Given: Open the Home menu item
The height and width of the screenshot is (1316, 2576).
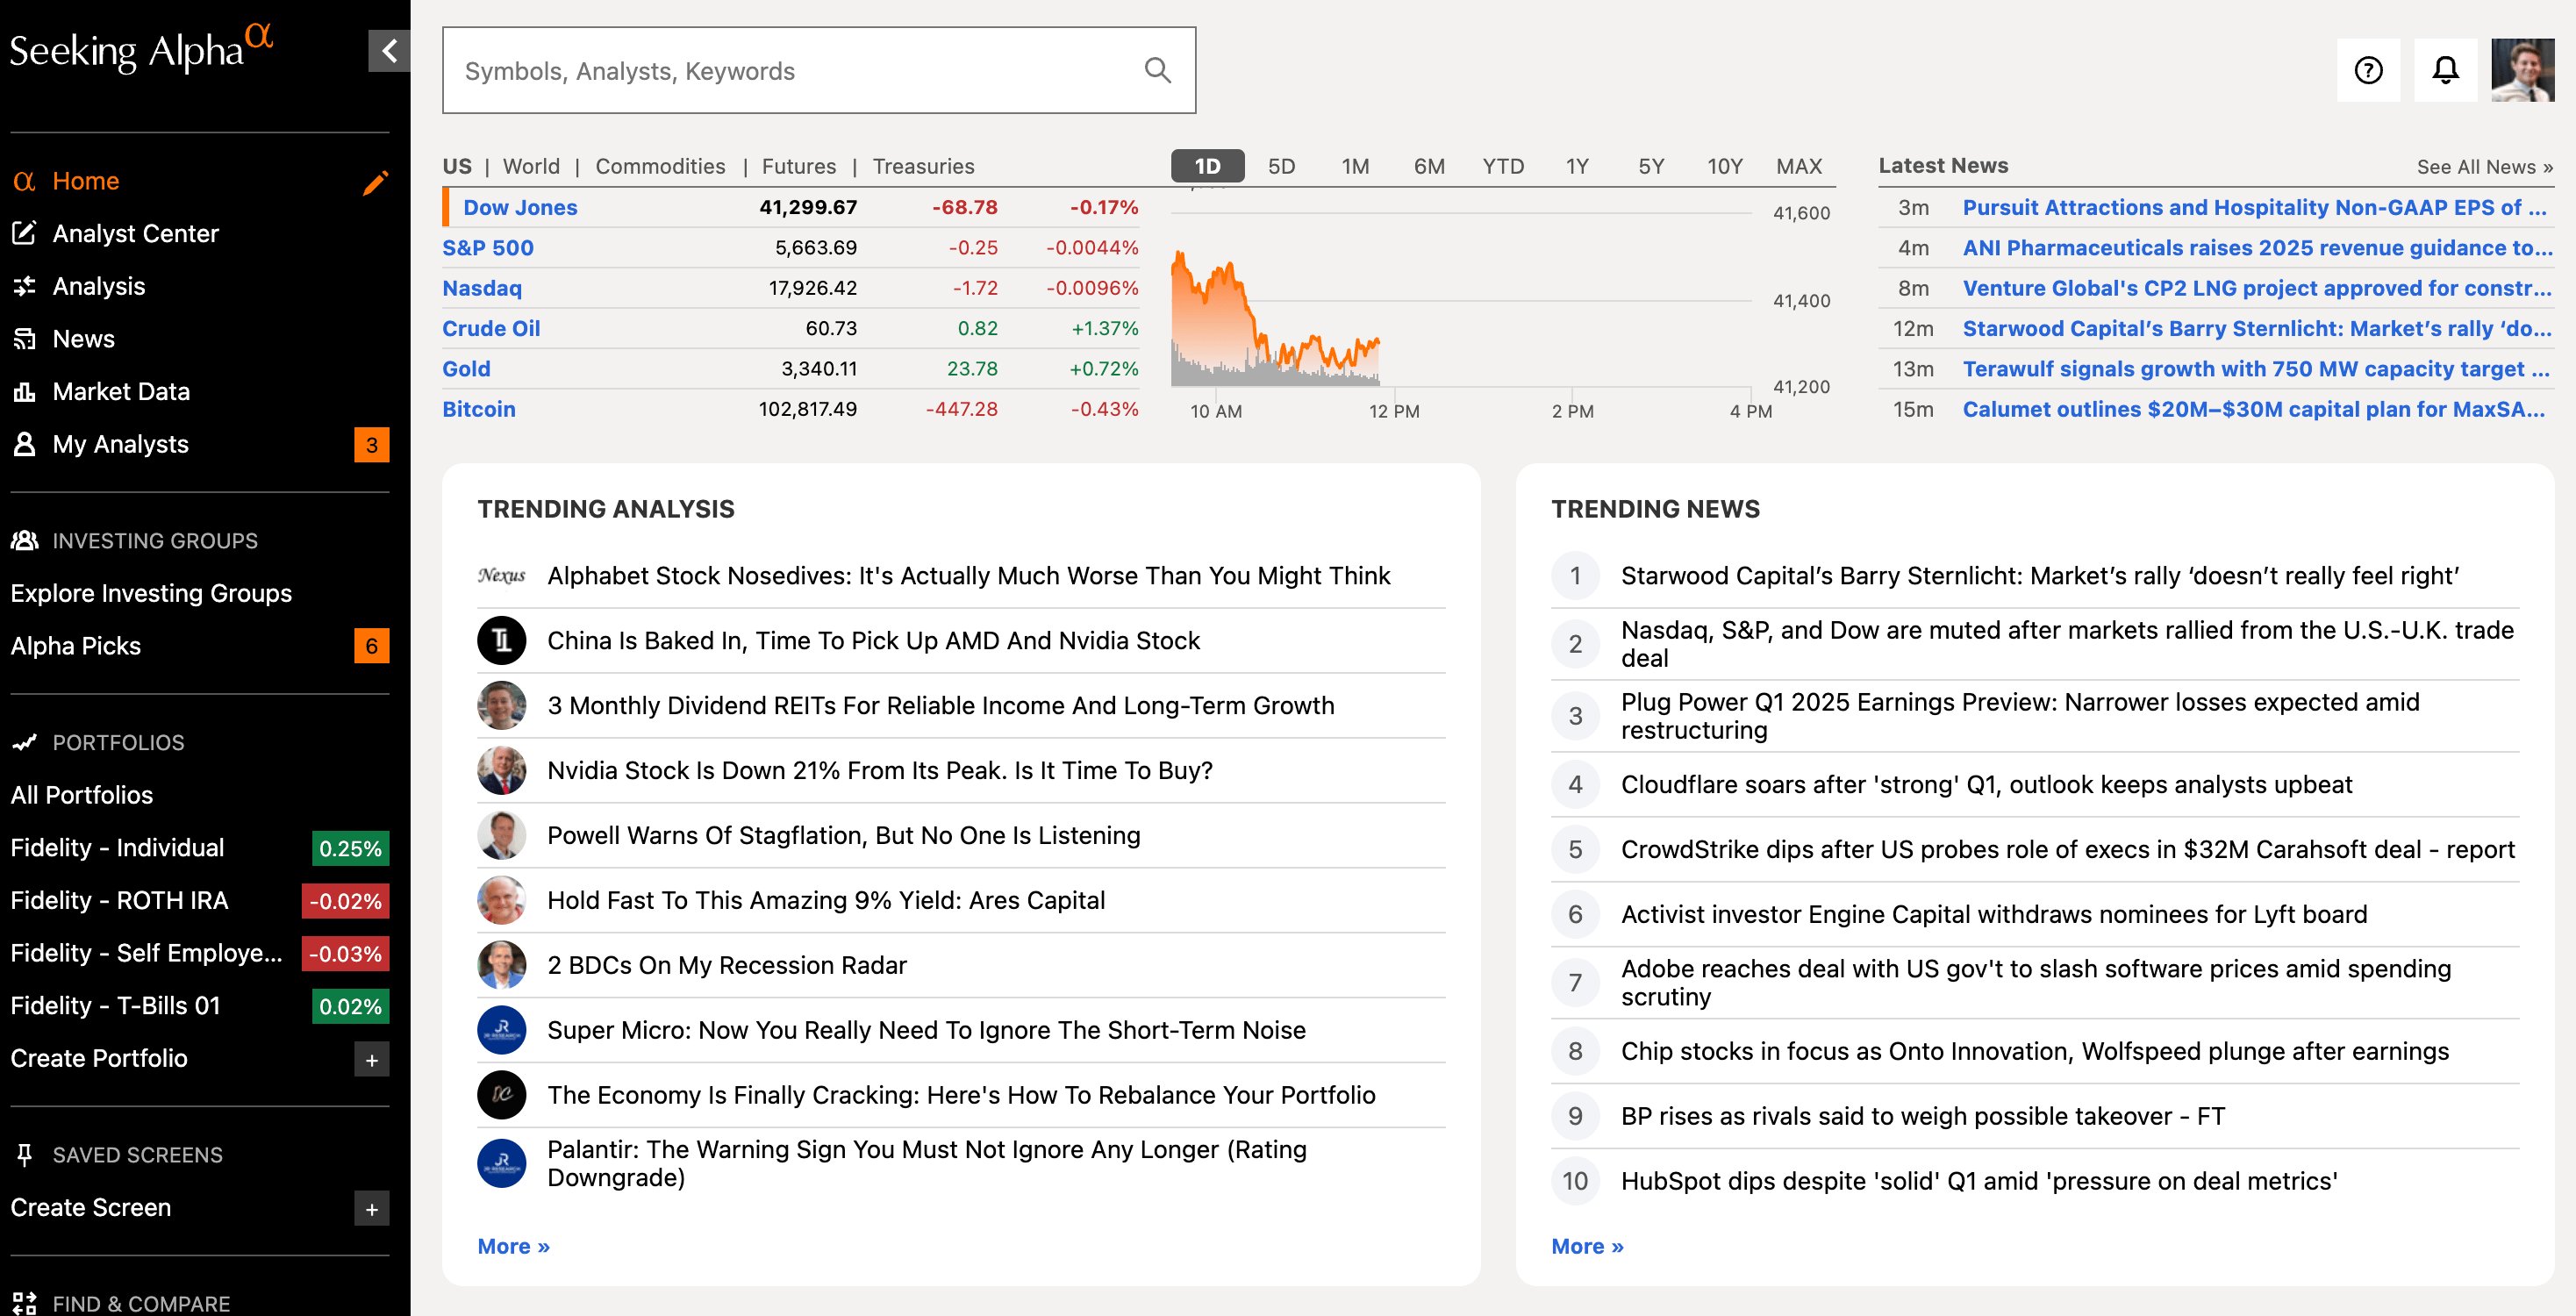Looking at the screenshot, I should tap(86, 181).
